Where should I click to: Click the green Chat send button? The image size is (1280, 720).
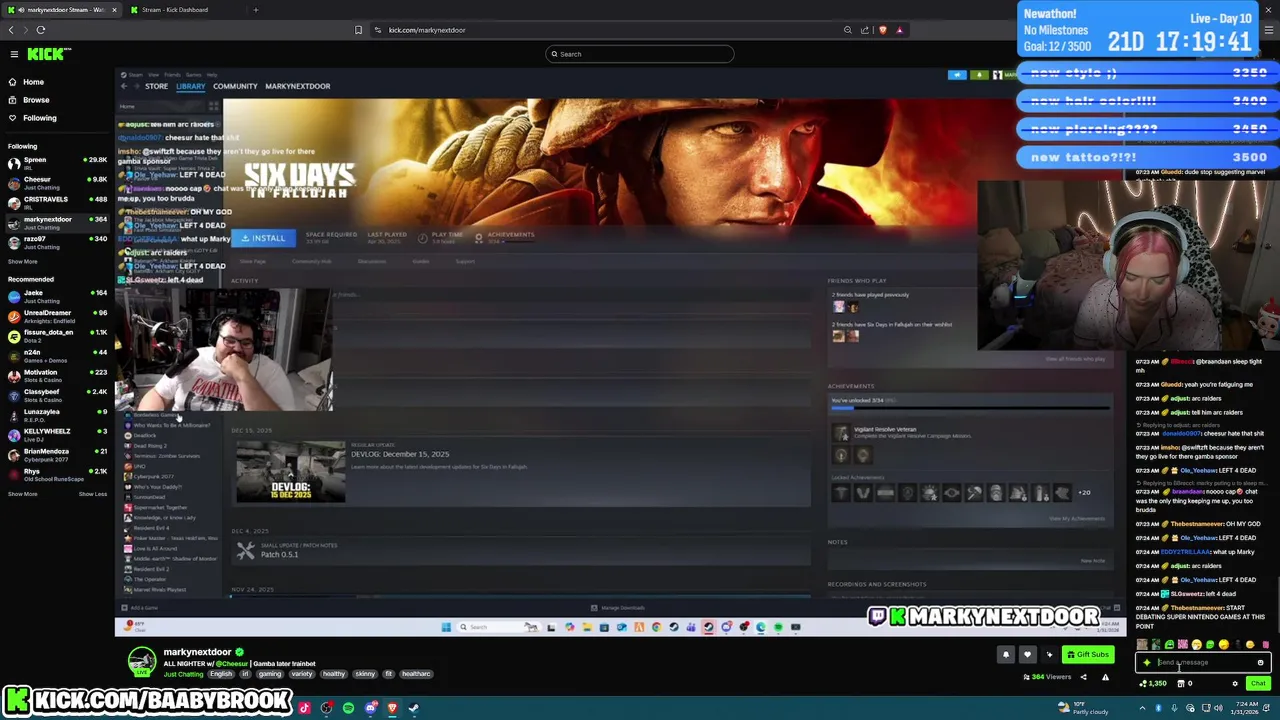tap(1258, 684)
